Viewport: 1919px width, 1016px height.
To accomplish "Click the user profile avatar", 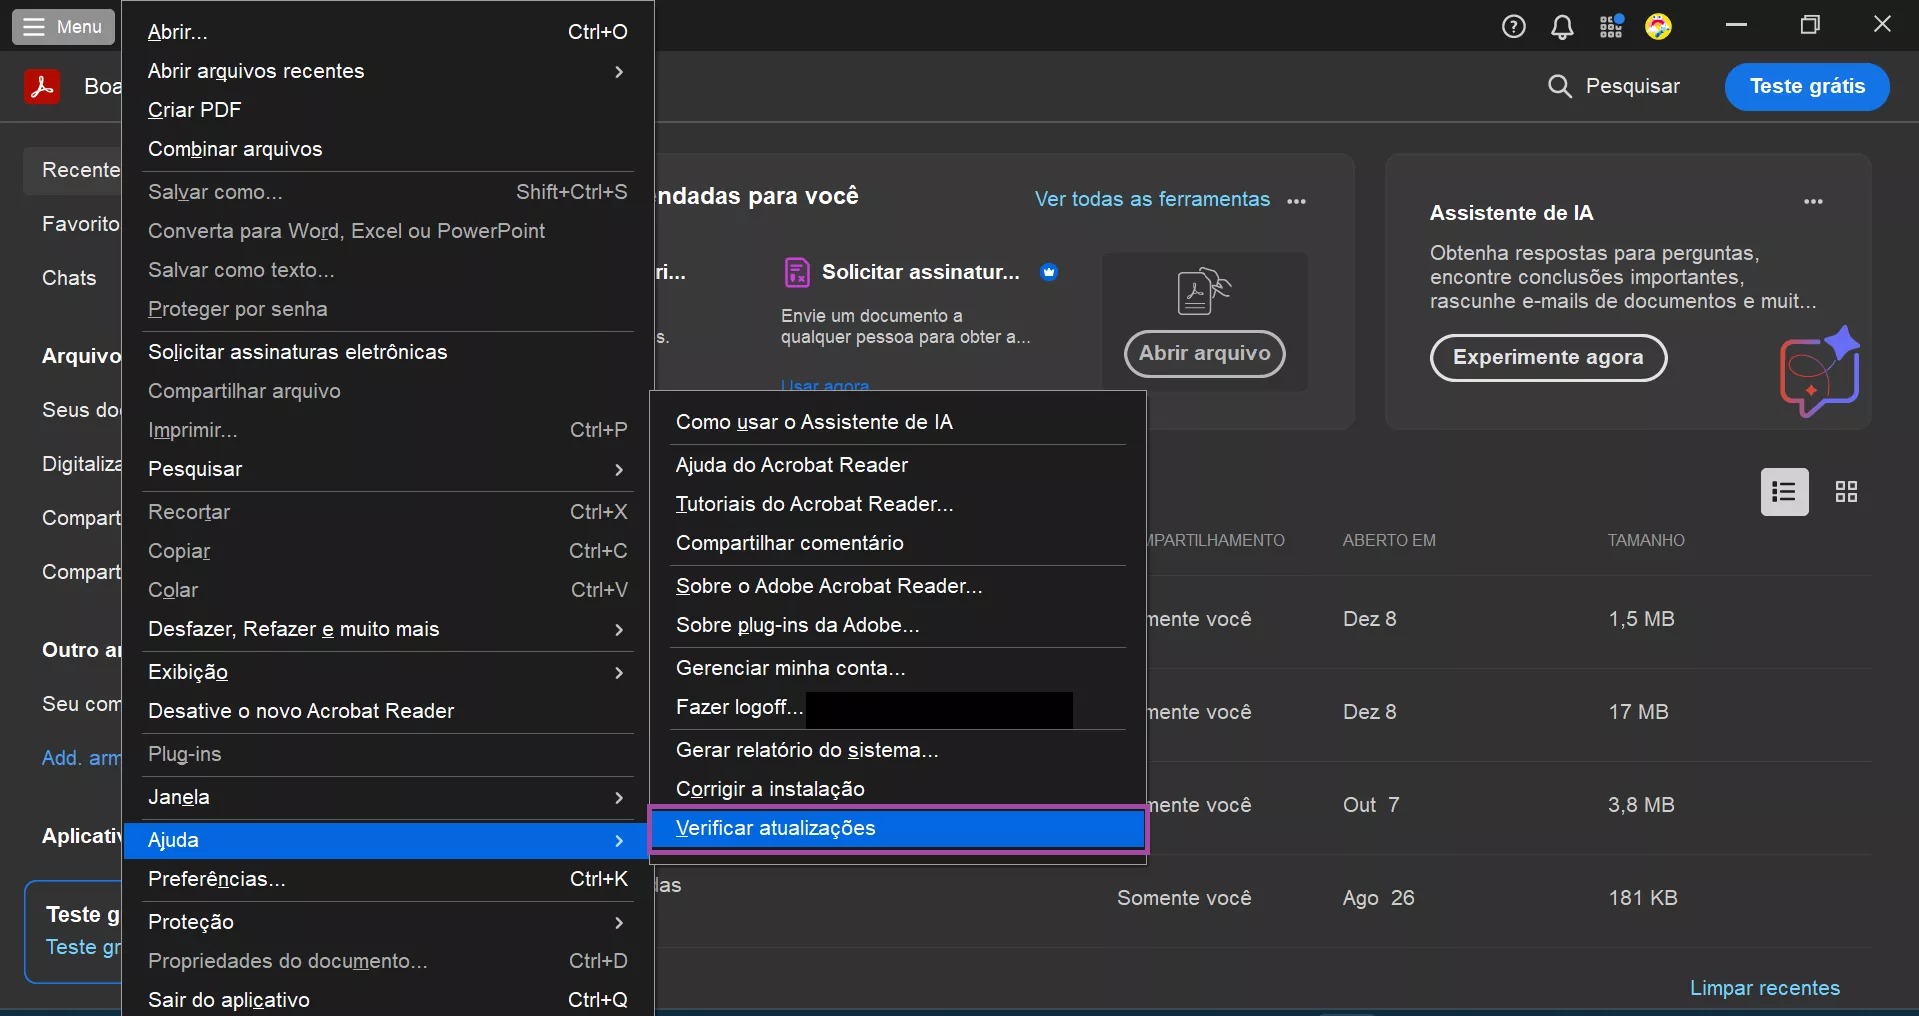I will [x=1658, y=27].
